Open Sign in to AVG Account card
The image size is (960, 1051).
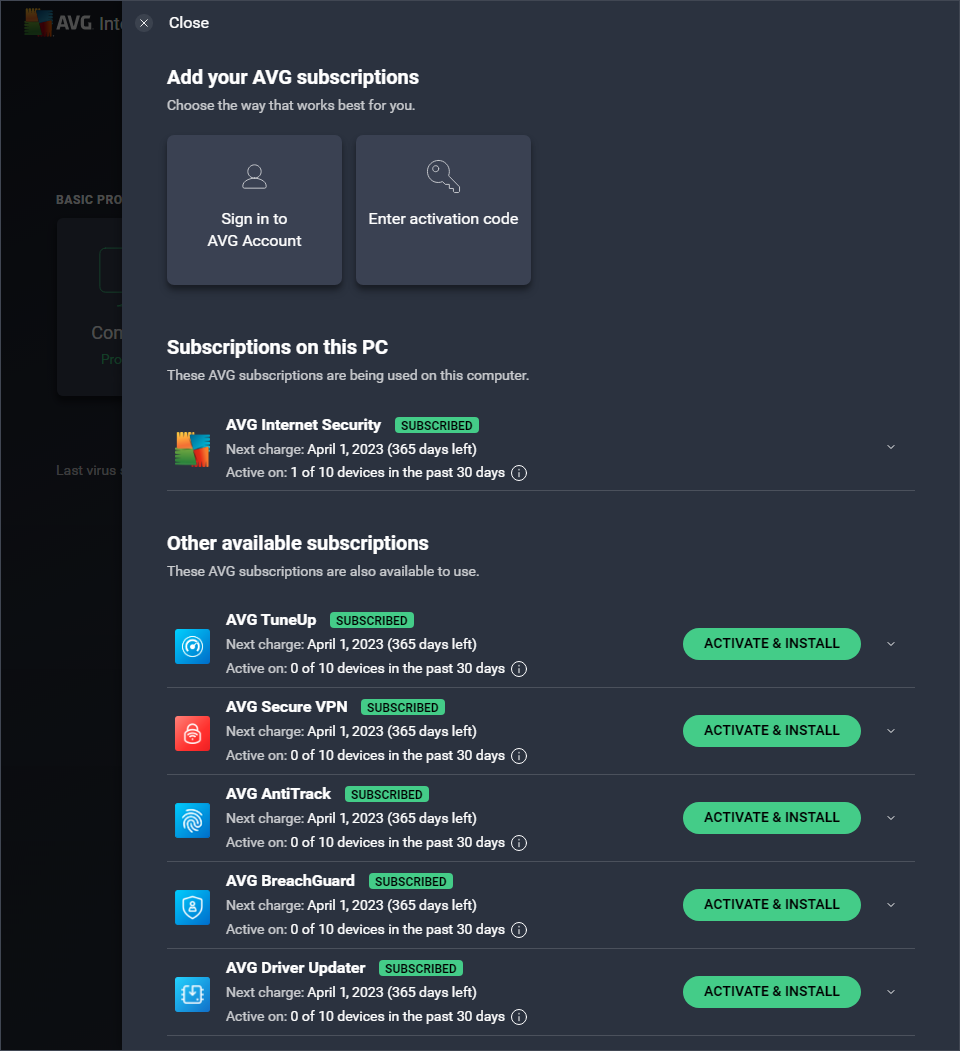coord(254,210)
